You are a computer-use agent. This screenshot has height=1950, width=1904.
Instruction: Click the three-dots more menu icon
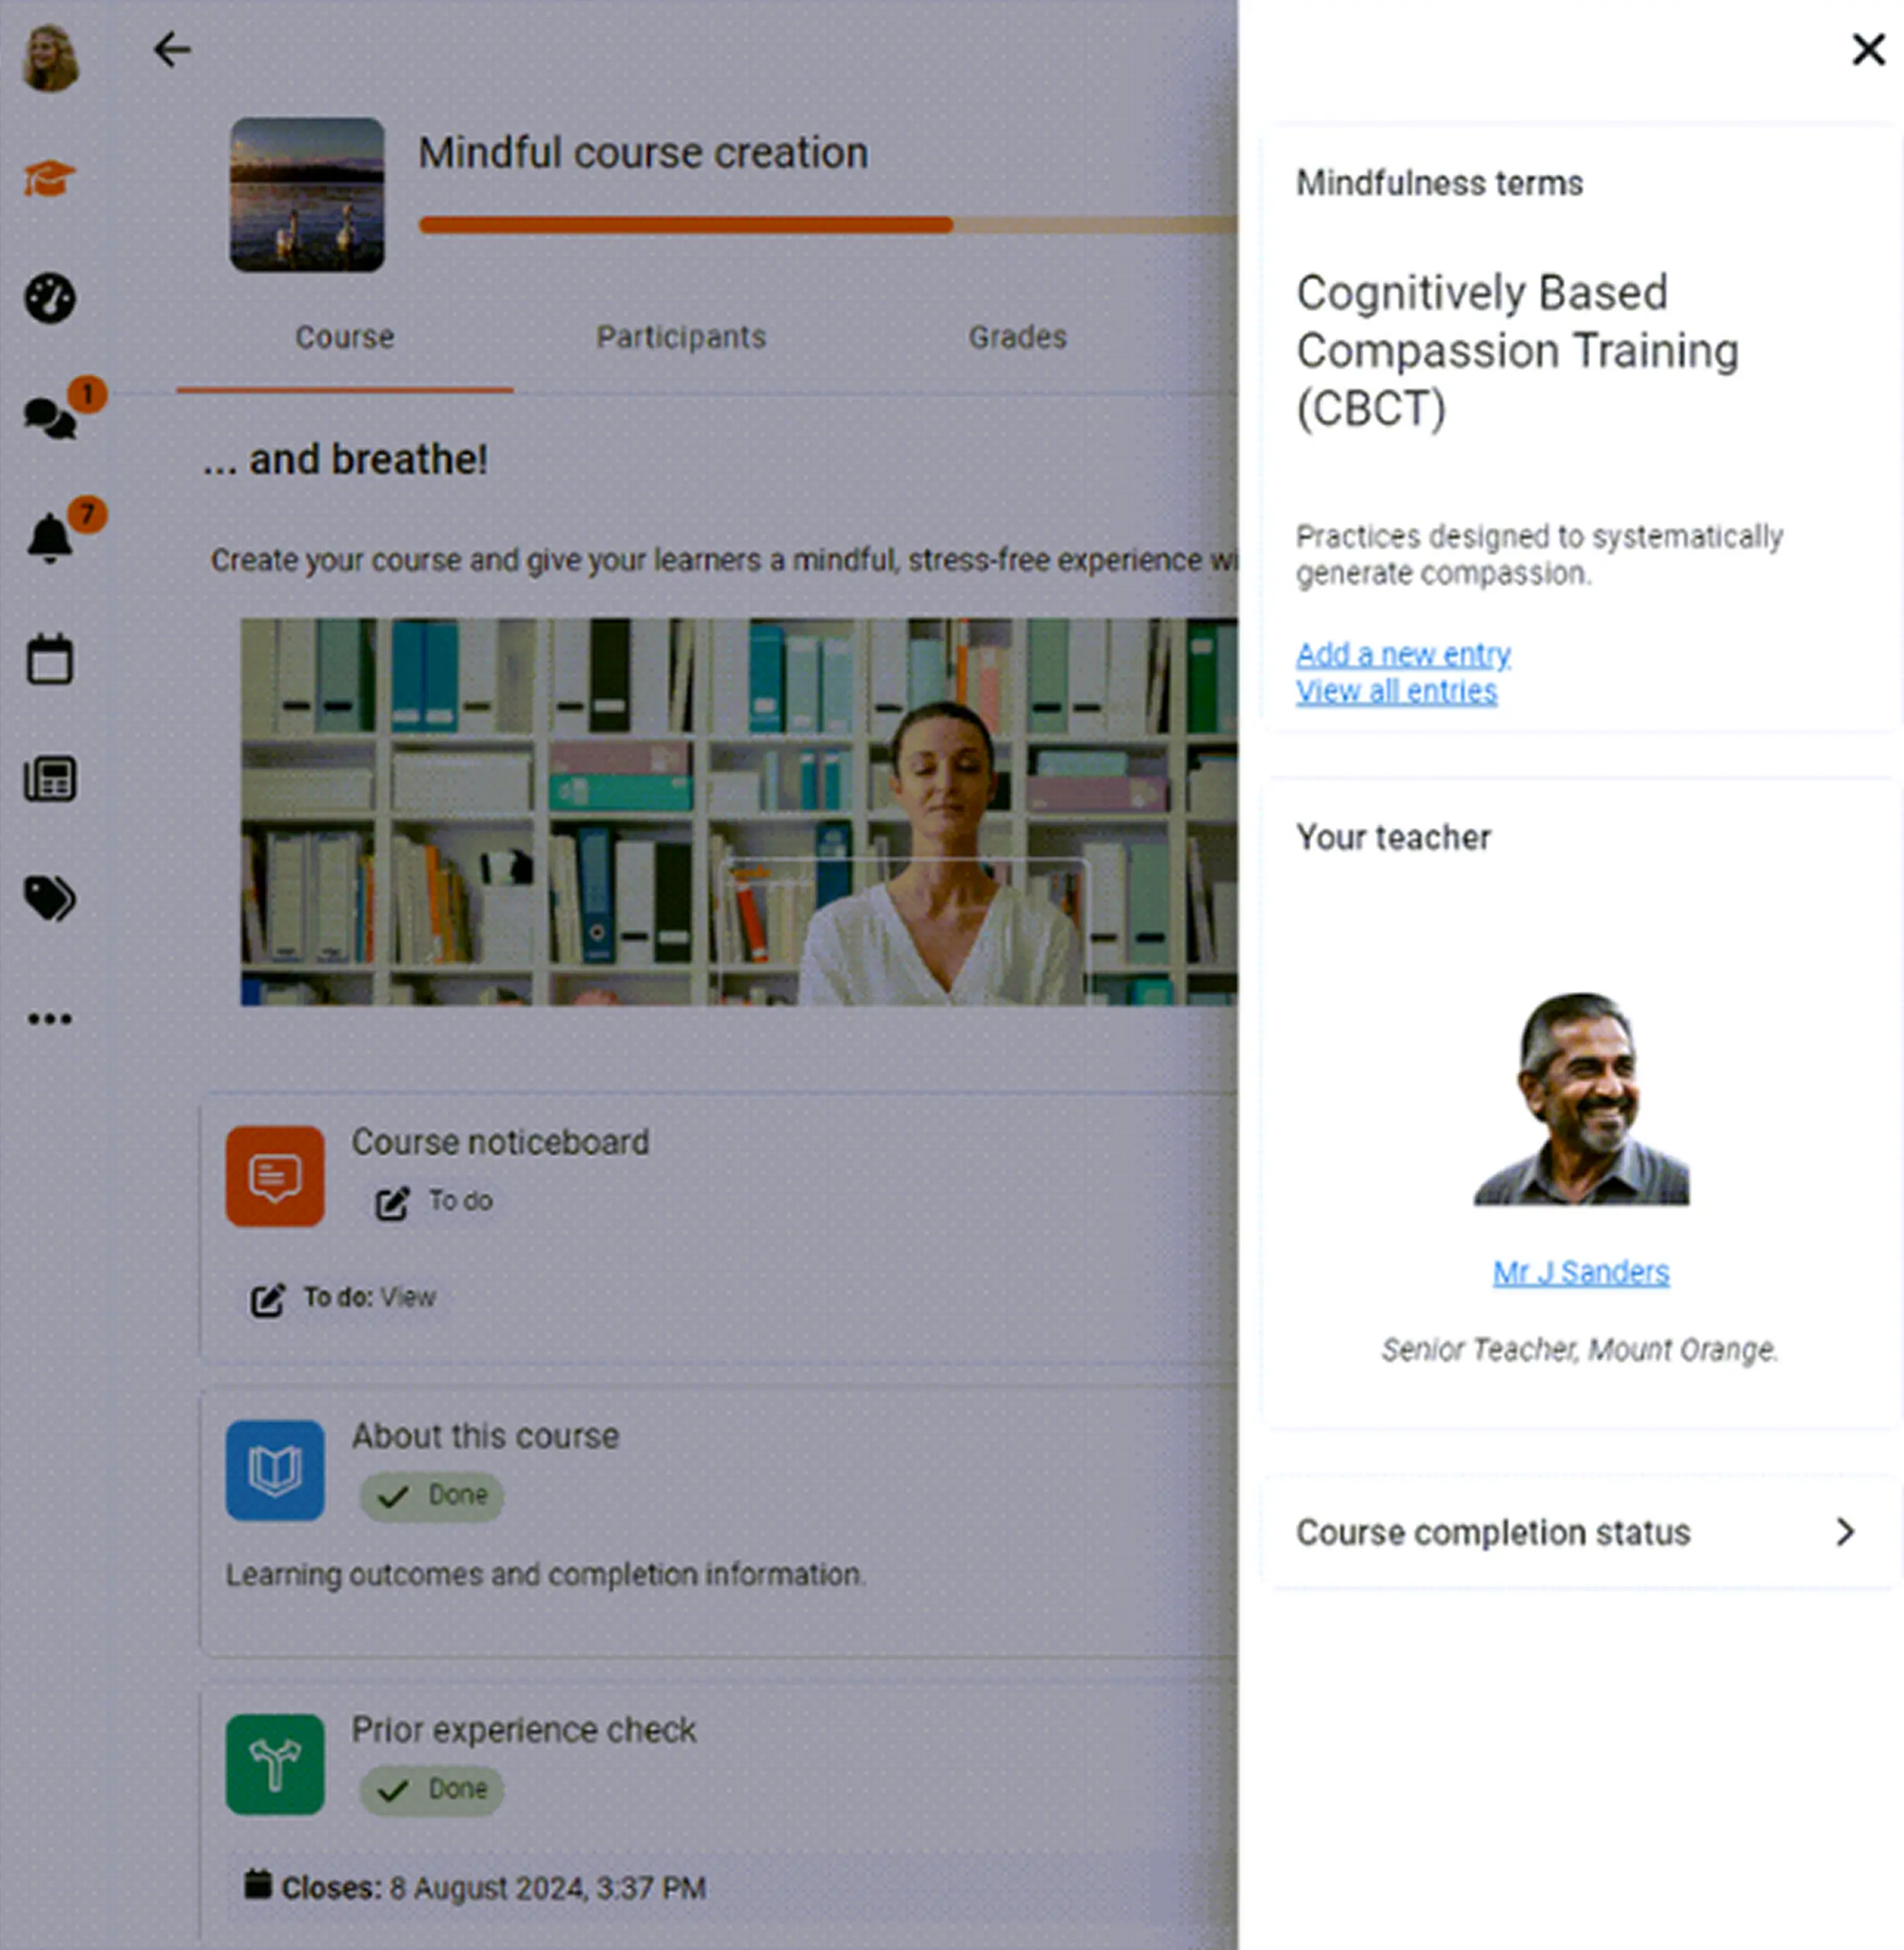[49, 1019]
